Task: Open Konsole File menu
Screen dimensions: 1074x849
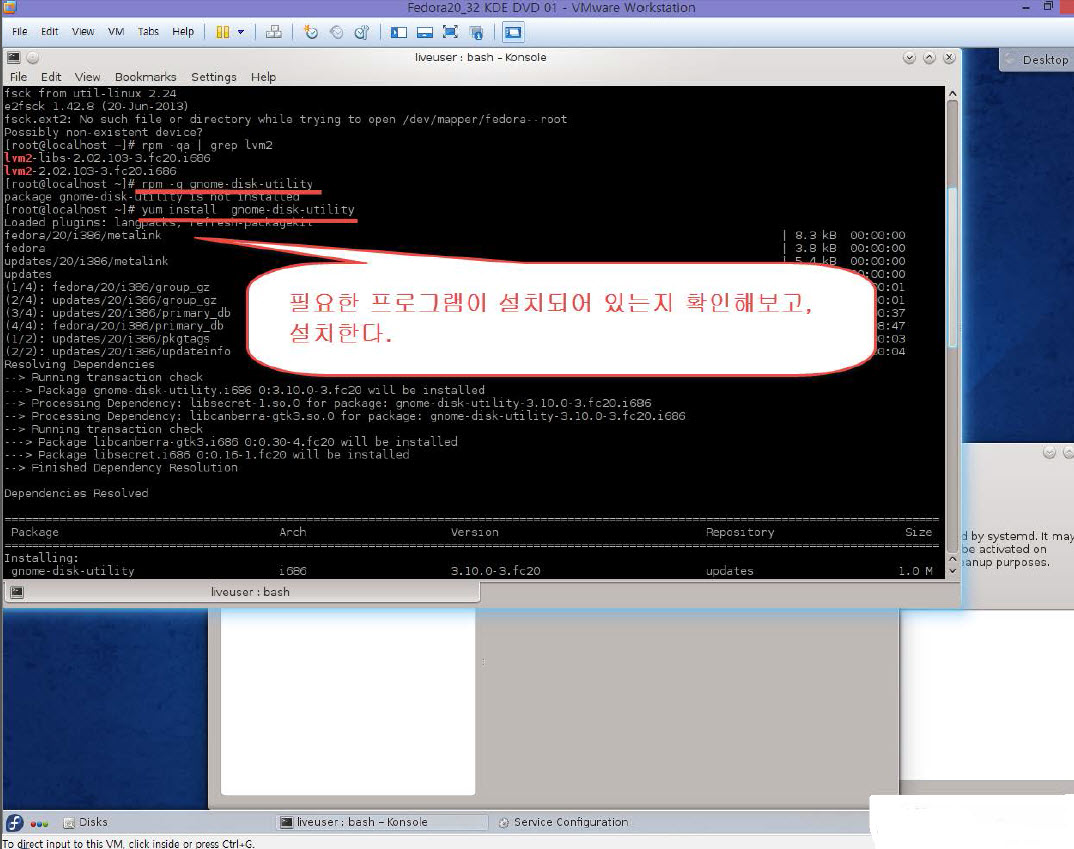Action: point(18,77)
